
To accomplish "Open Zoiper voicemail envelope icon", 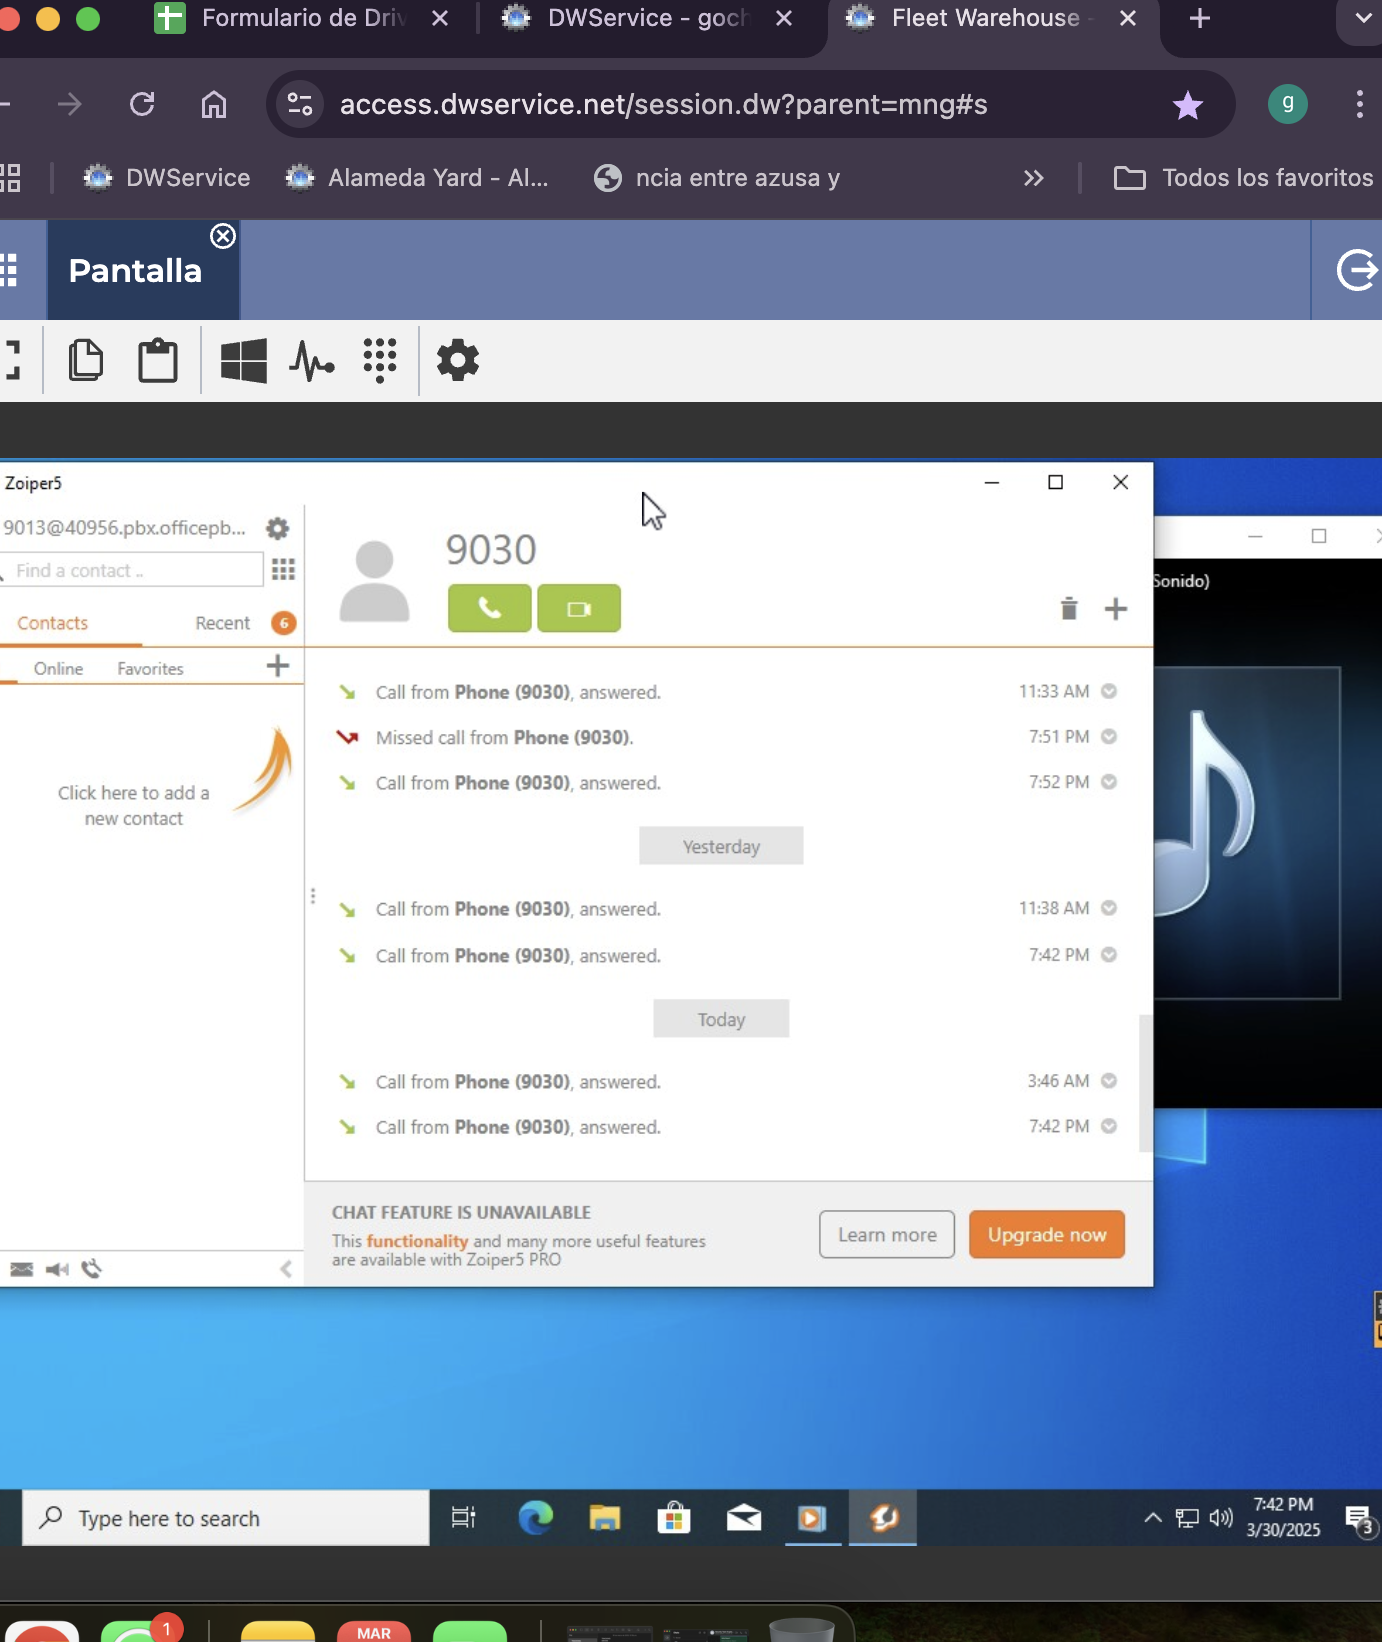I will click(x=22, y=1269).
